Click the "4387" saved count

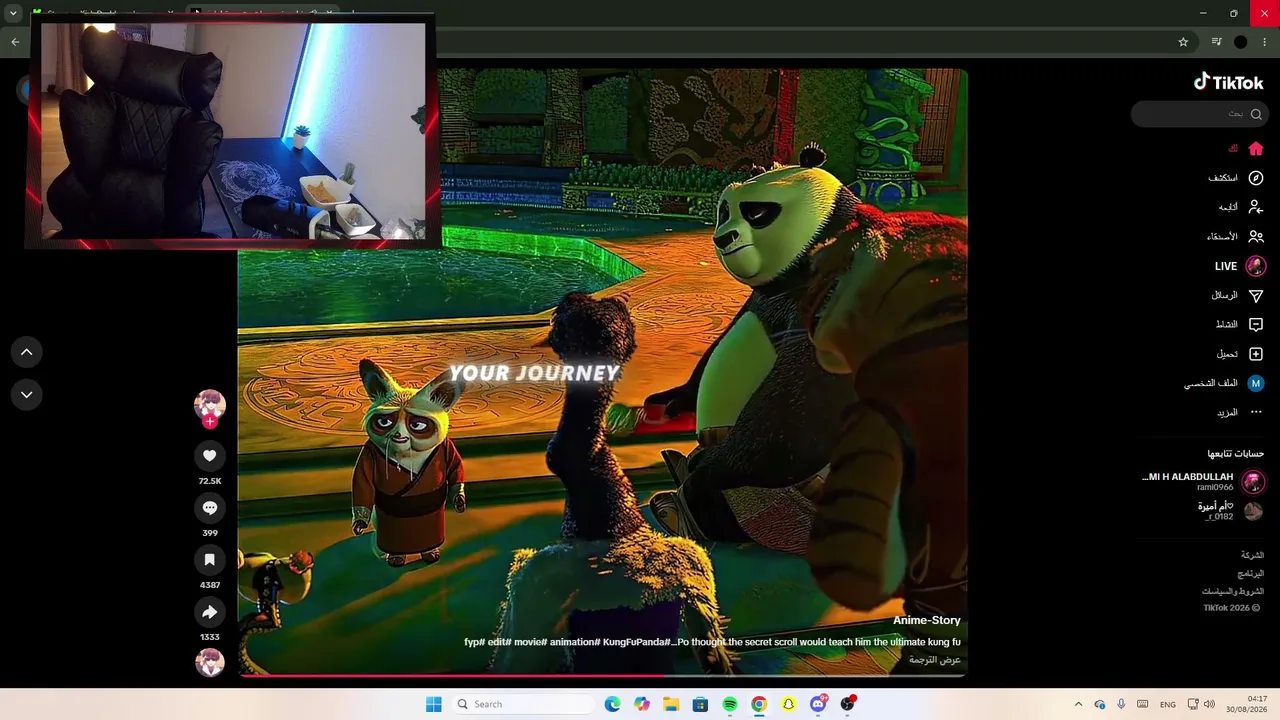pyautogui.click(x=209, y=585)
